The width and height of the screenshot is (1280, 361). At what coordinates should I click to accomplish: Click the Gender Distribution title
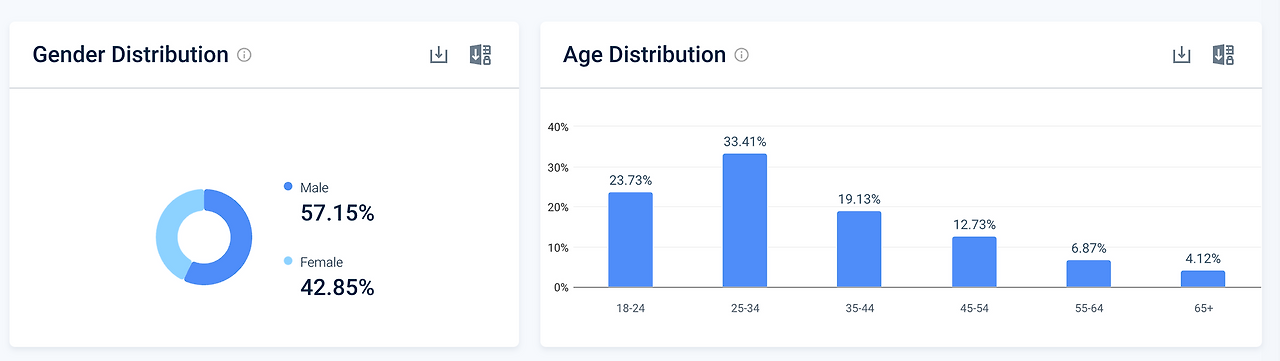131,55
